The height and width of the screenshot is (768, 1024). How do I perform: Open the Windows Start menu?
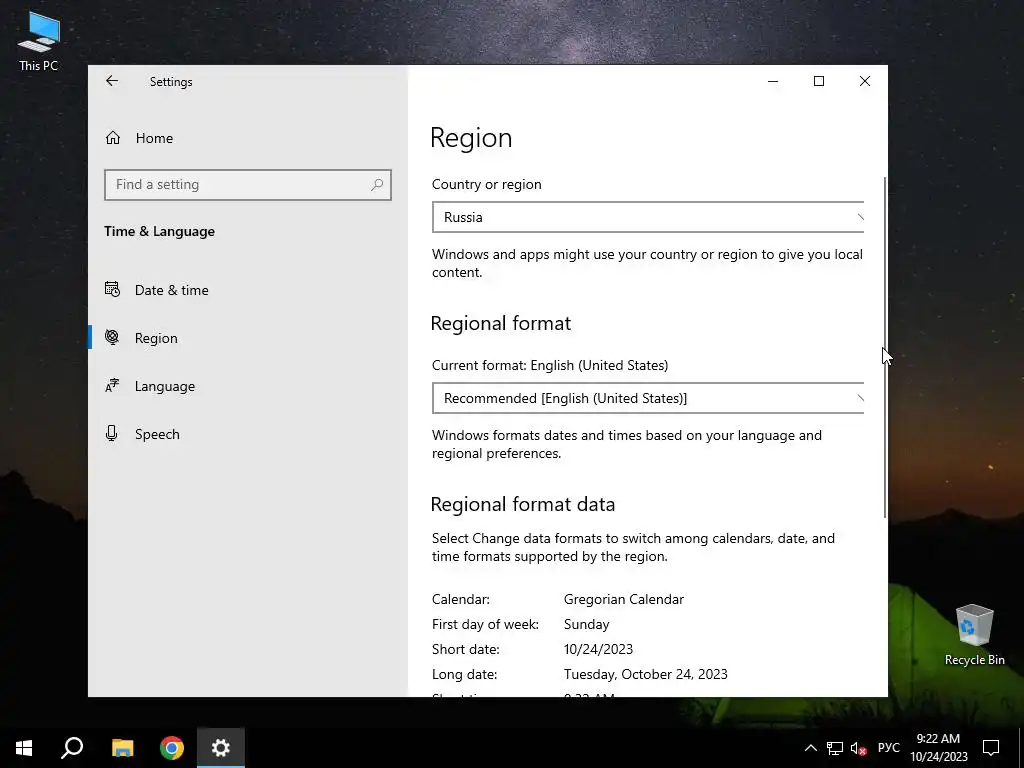(x=24, y=748)
